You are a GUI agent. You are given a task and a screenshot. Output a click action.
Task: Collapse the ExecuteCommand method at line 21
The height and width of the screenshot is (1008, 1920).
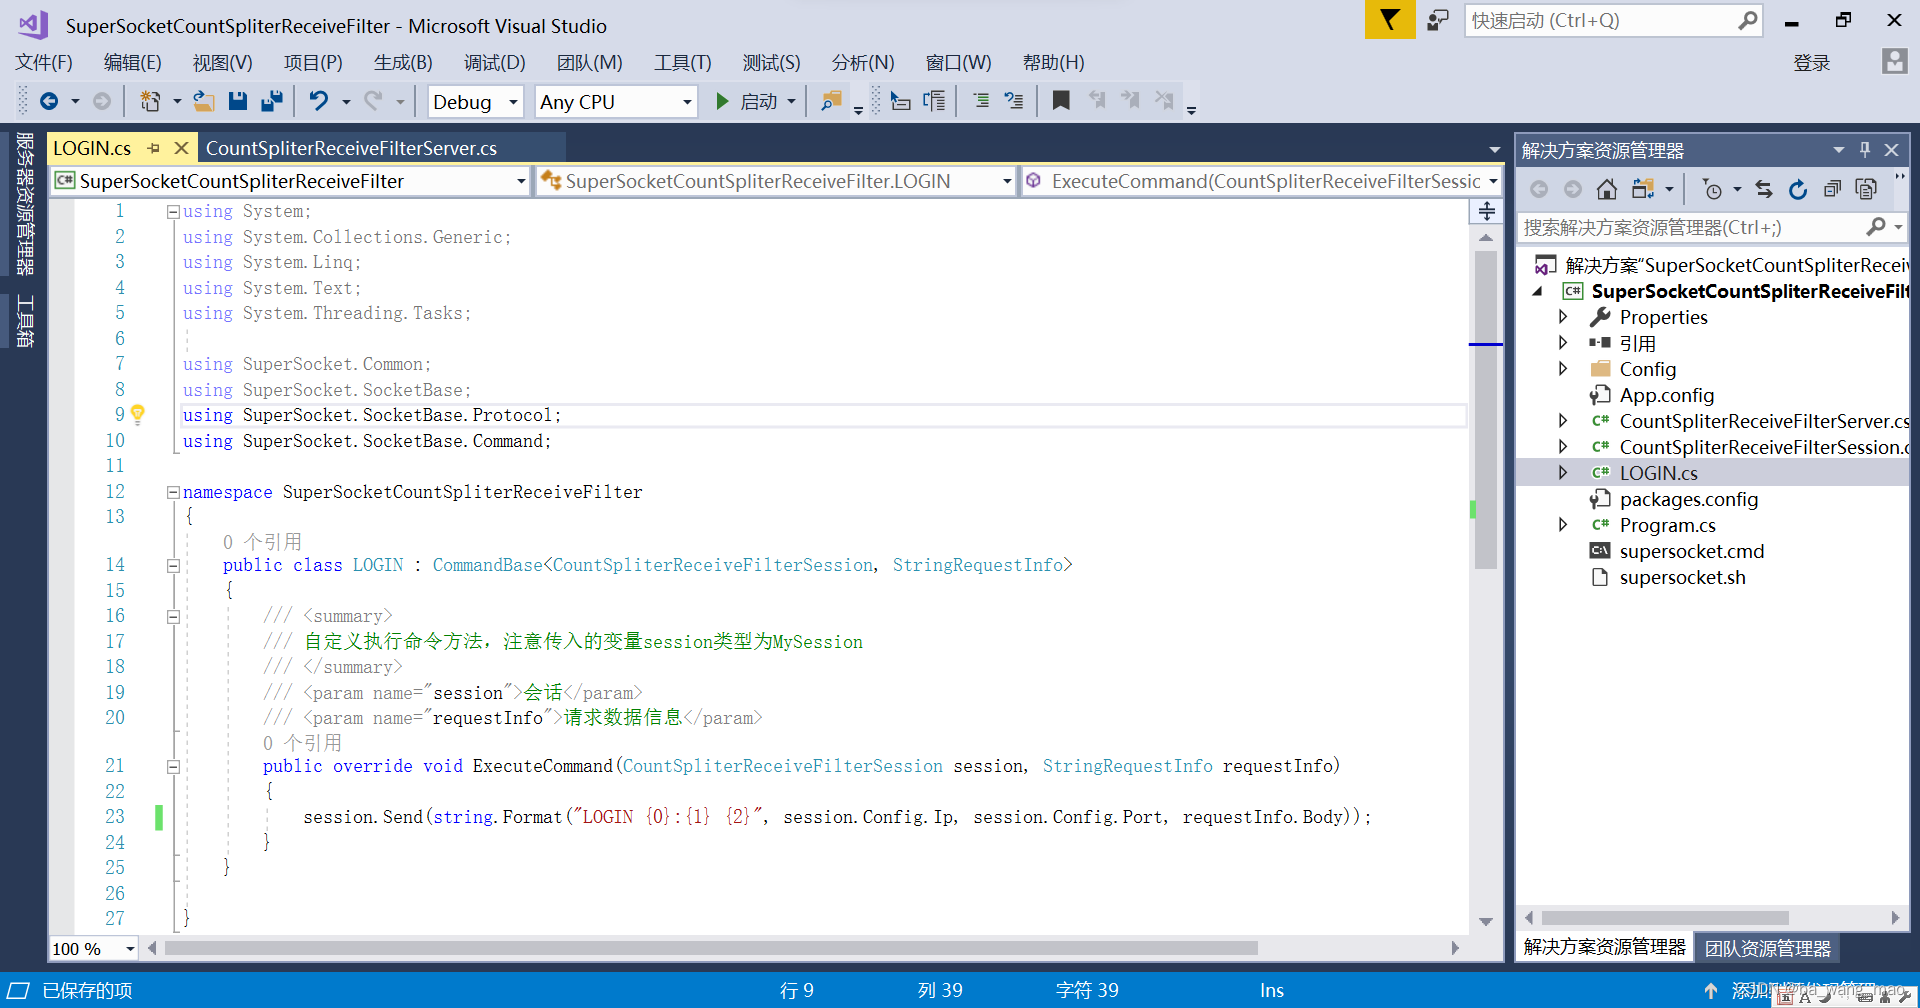173,766
